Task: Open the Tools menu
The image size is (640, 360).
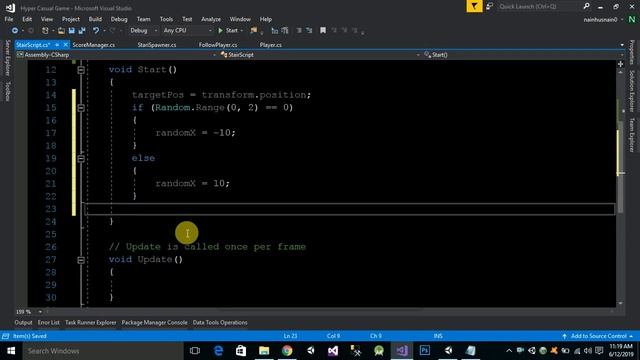Action: (166, 19)
